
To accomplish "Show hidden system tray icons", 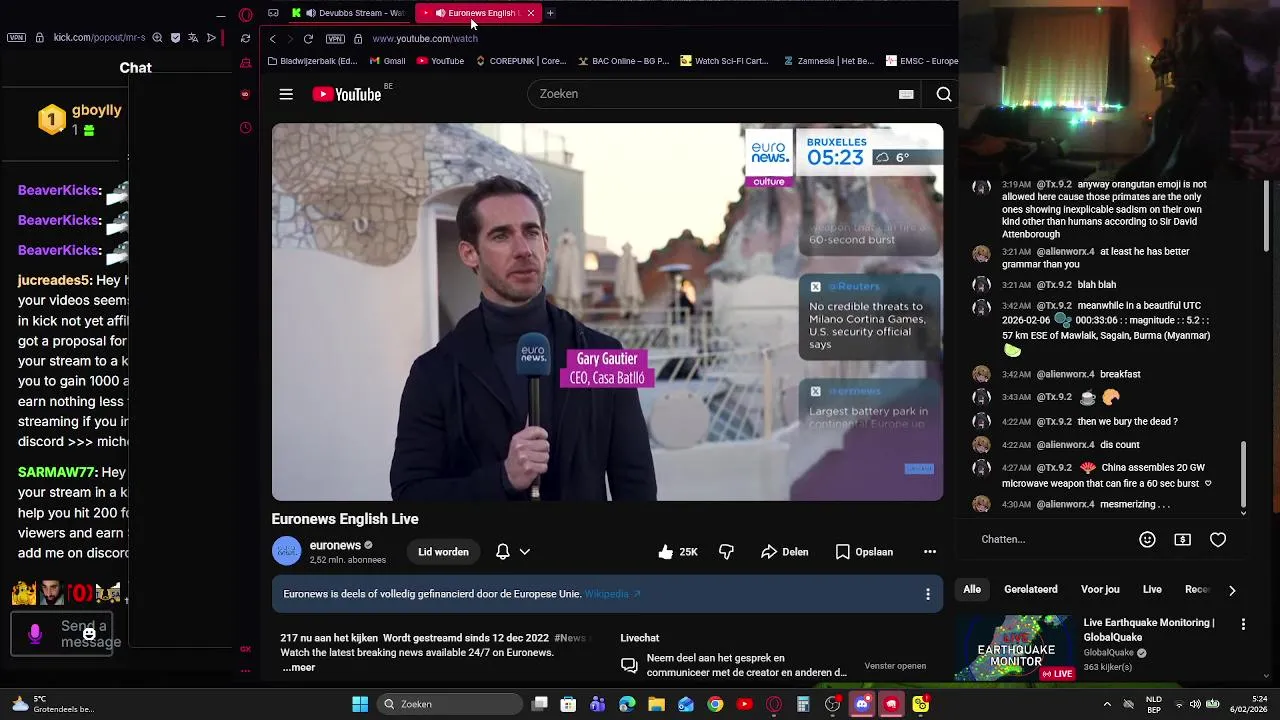I will click(x=1107, y=704).
